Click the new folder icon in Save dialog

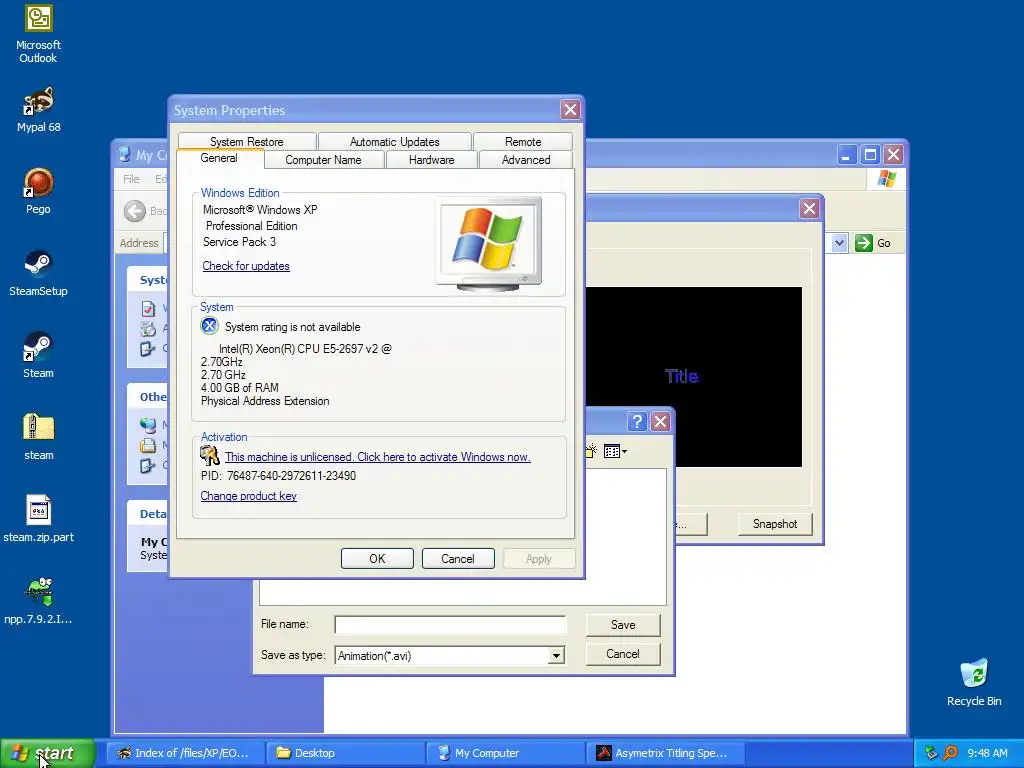point(591,451)
